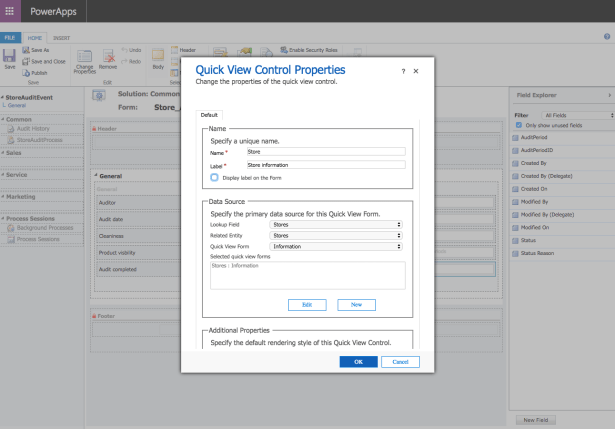
Task: Switch to the INSERT ribbon tab
Action: [x=61, y=37]
